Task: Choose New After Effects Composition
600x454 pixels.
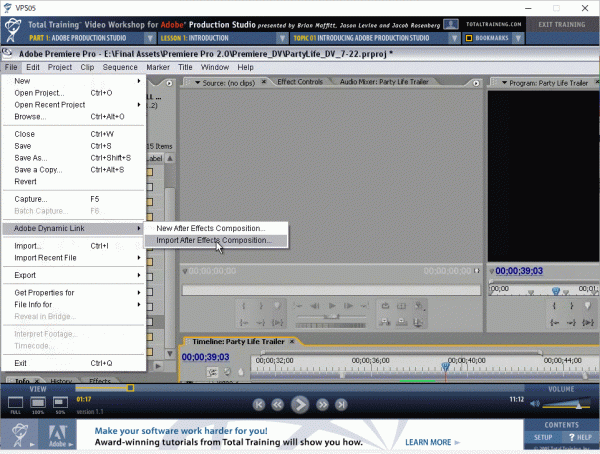Action: (216, 228)
